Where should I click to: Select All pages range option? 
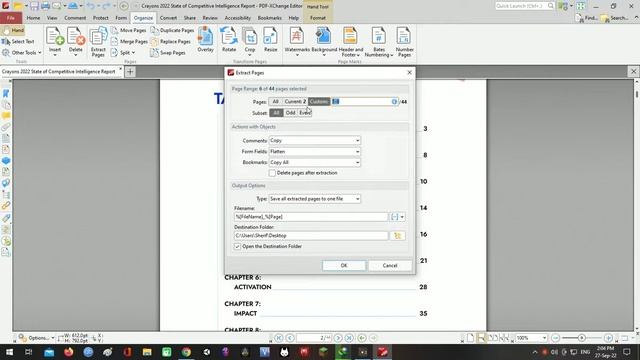point(276,102)
